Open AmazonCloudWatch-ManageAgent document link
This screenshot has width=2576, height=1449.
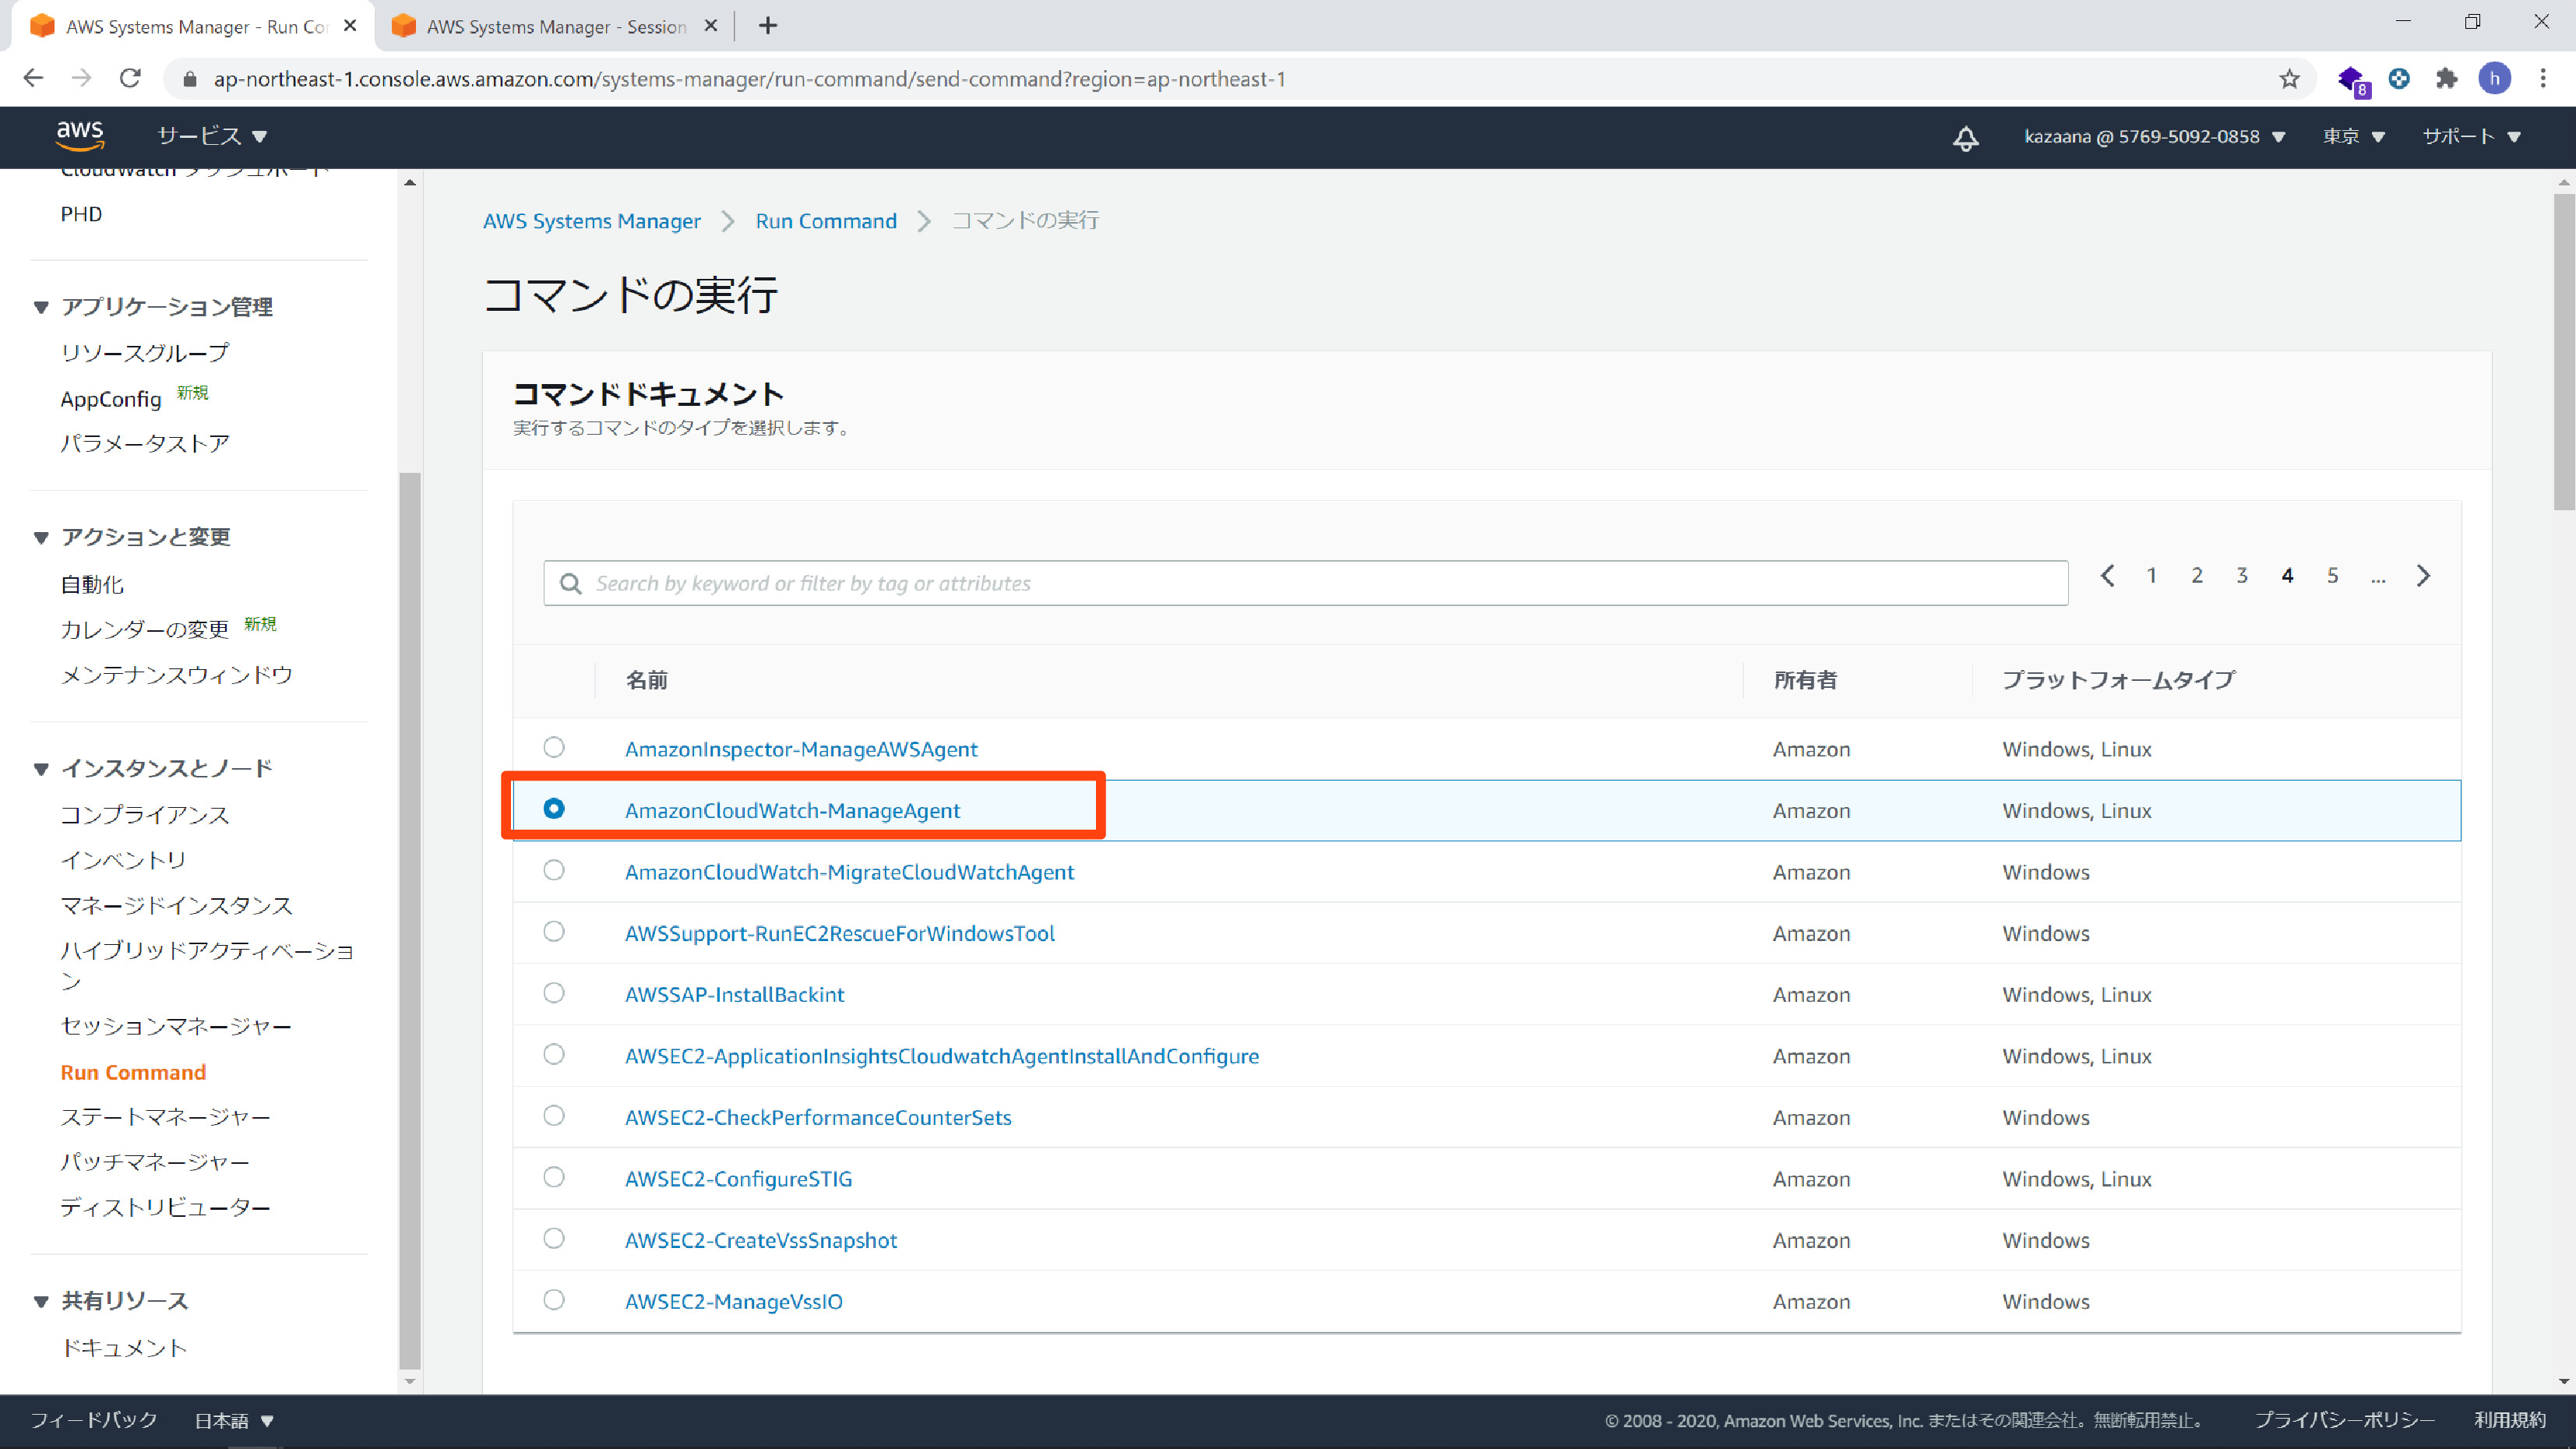coord(792,811)
